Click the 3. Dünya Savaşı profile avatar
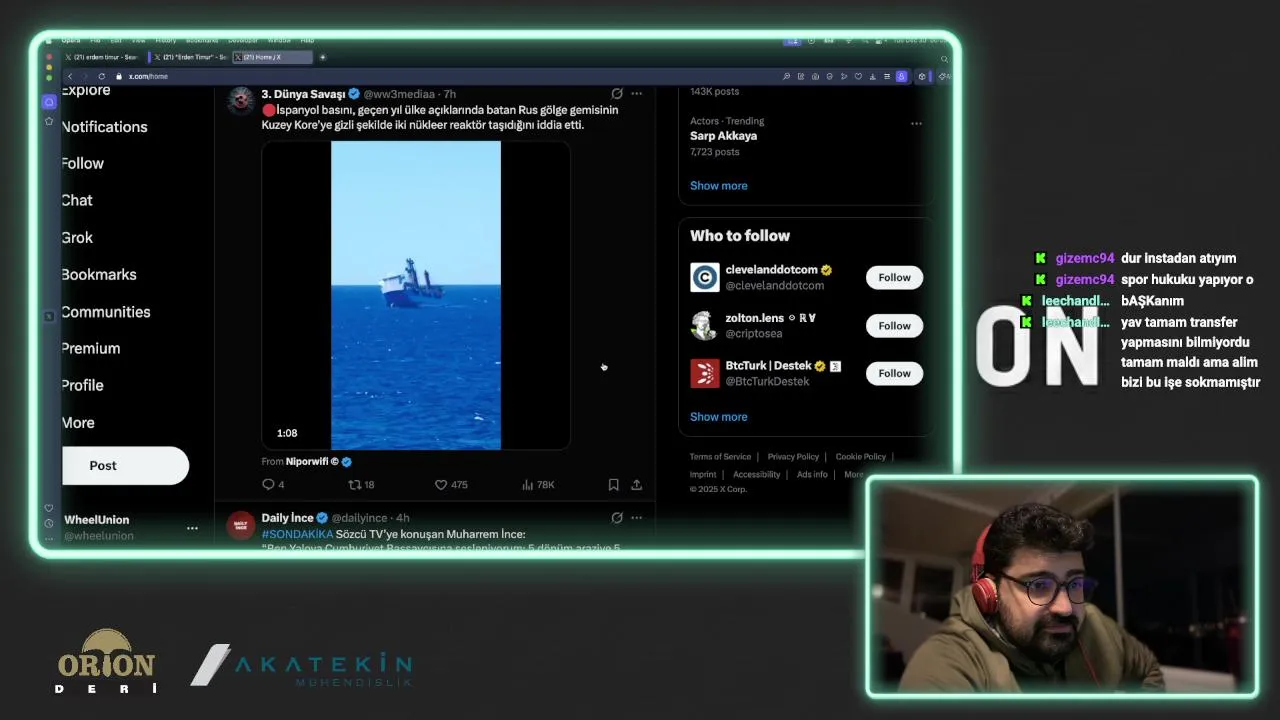Image resolution: width=1280 pixels, height=720 pixels. 240,101
